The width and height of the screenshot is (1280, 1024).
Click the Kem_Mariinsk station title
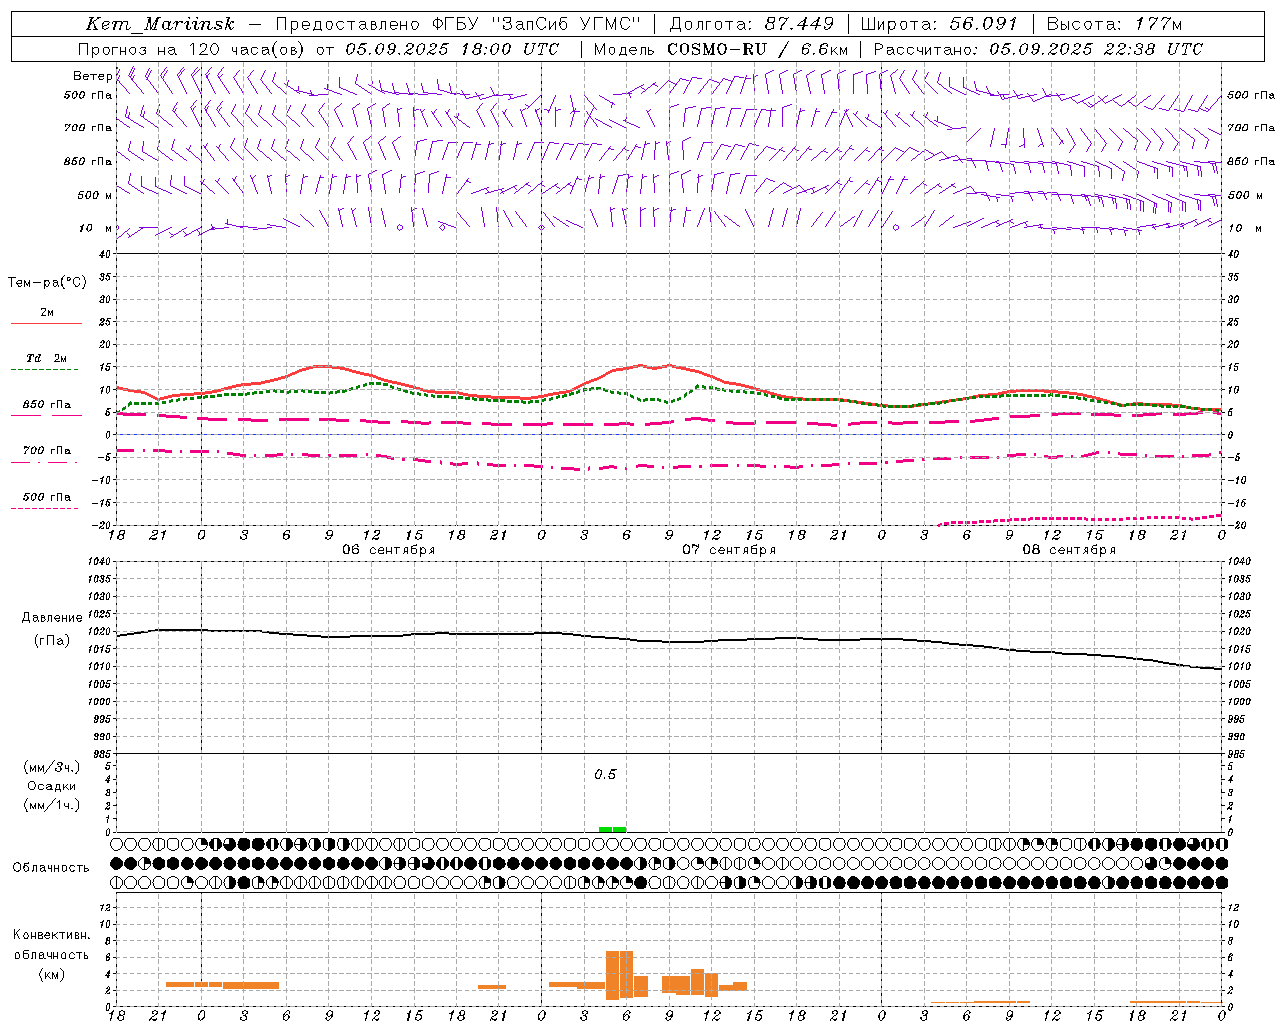coord(160,24)
